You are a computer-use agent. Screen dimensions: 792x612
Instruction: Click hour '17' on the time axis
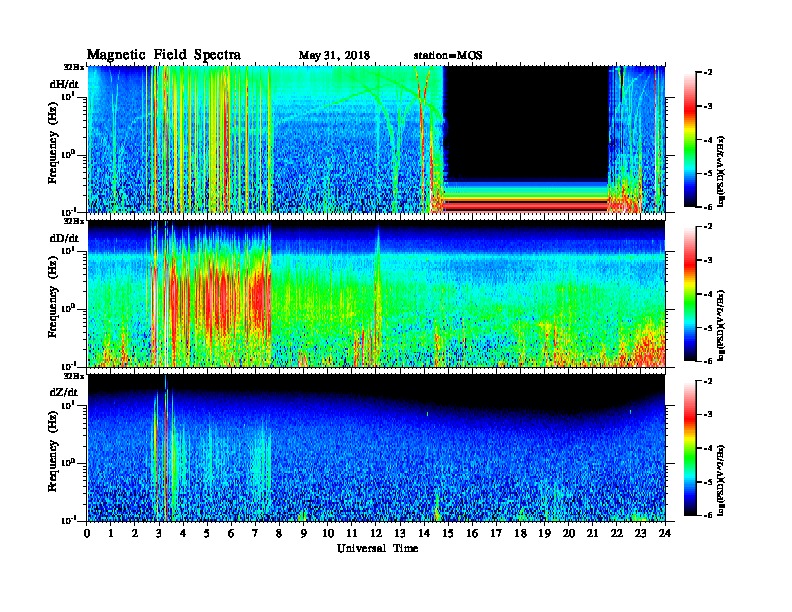point(497,533)
